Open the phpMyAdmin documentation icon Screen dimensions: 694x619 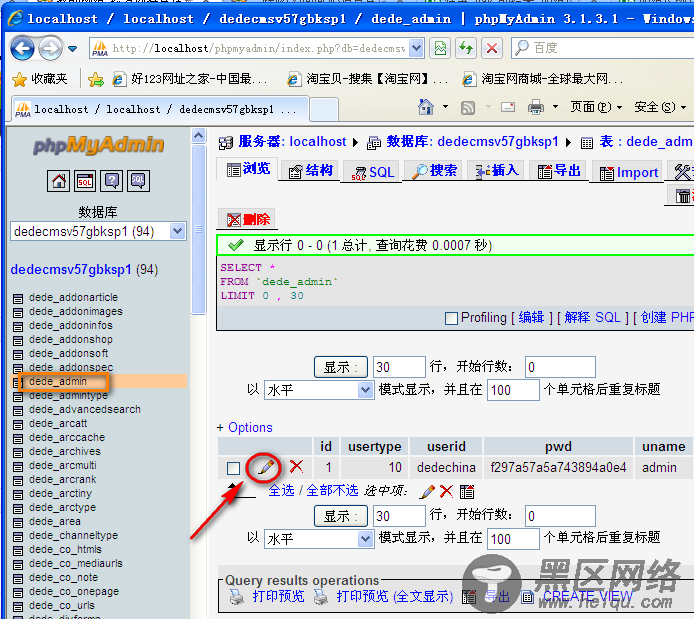point(112,181)
